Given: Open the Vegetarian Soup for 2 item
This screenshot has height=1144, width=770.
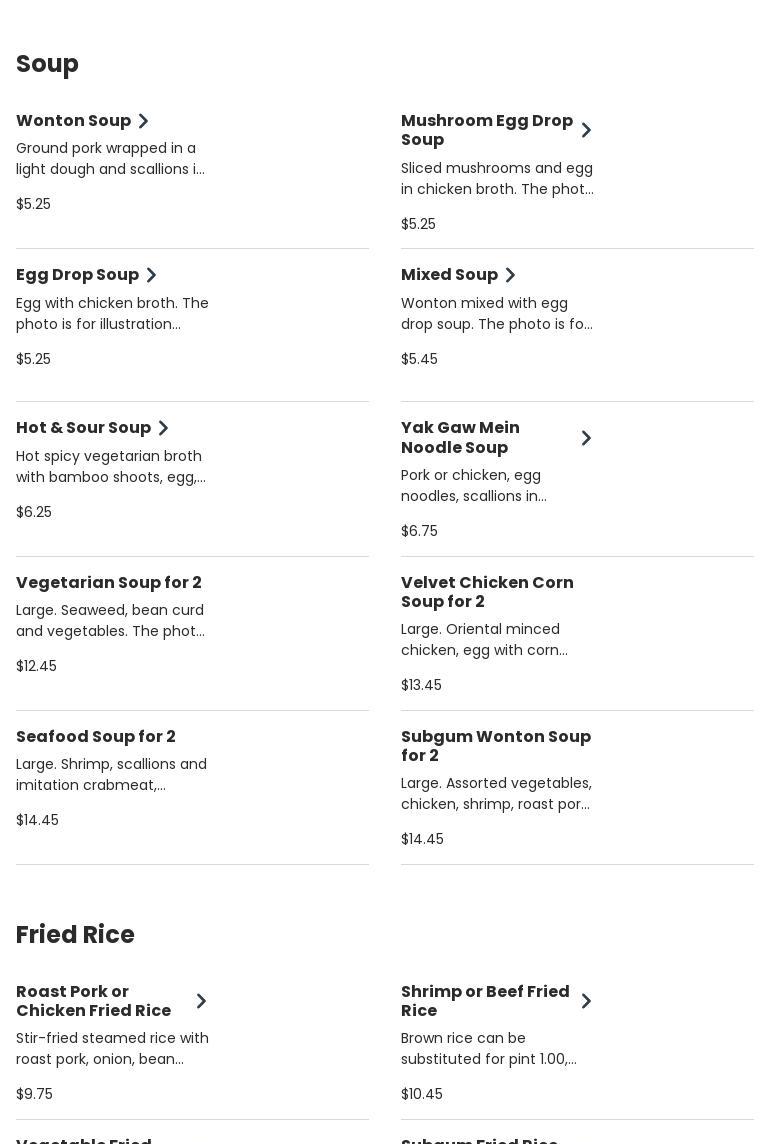Looking at the screenshot, I should [109, 582].
